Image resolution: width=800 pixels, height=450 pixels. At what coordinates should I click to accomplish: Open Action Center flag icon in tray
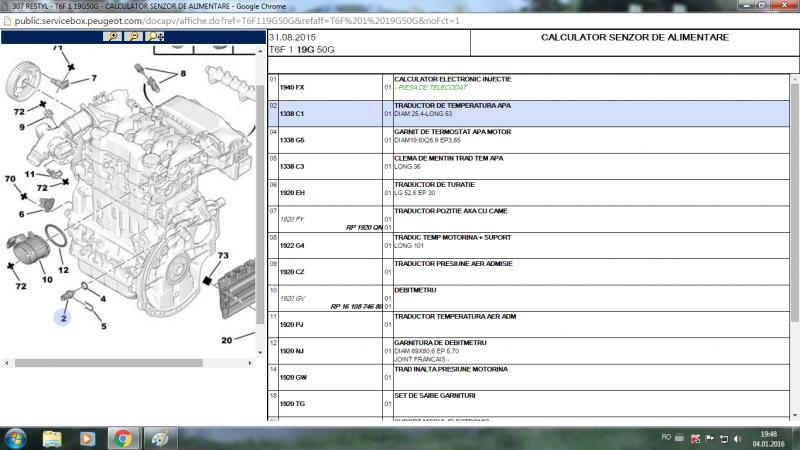pyautogui.click(x=710, y=438)
